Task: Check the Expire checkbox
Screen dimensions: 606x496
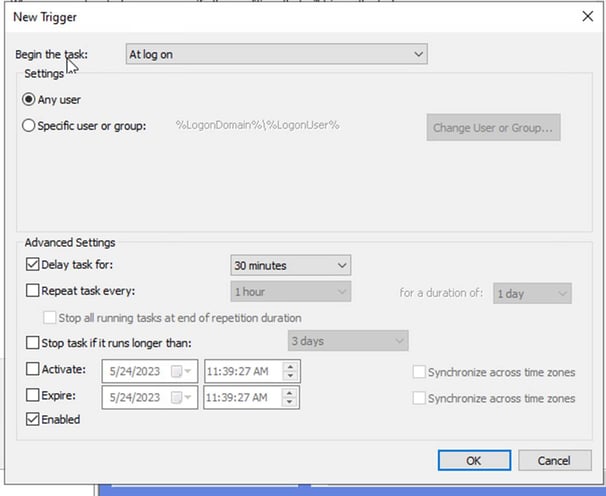Action: (32, 395)
